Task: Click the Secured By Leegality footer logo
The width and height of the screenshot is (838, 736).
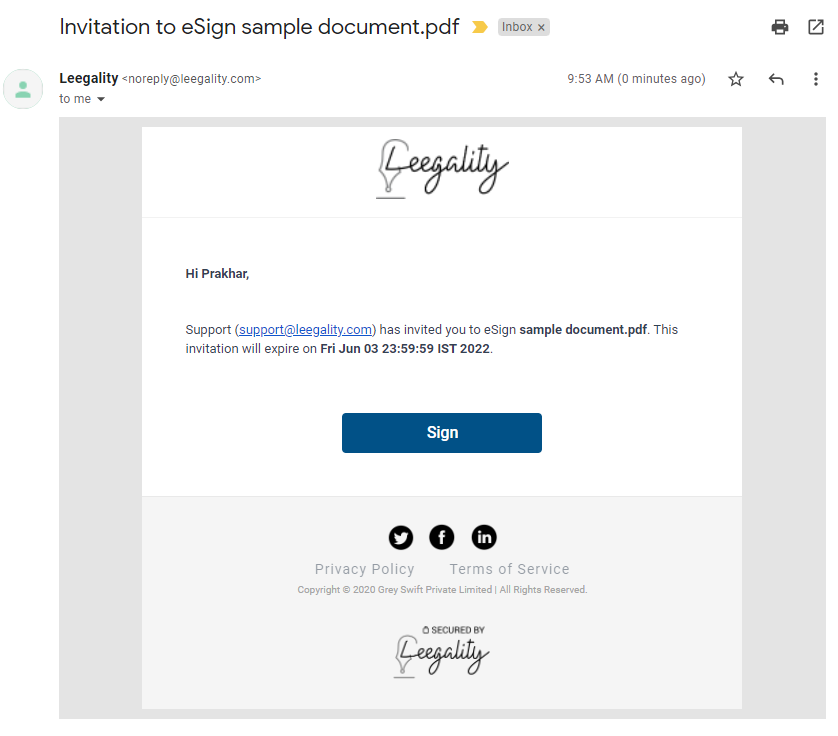Action: click(x=441, y=651)
